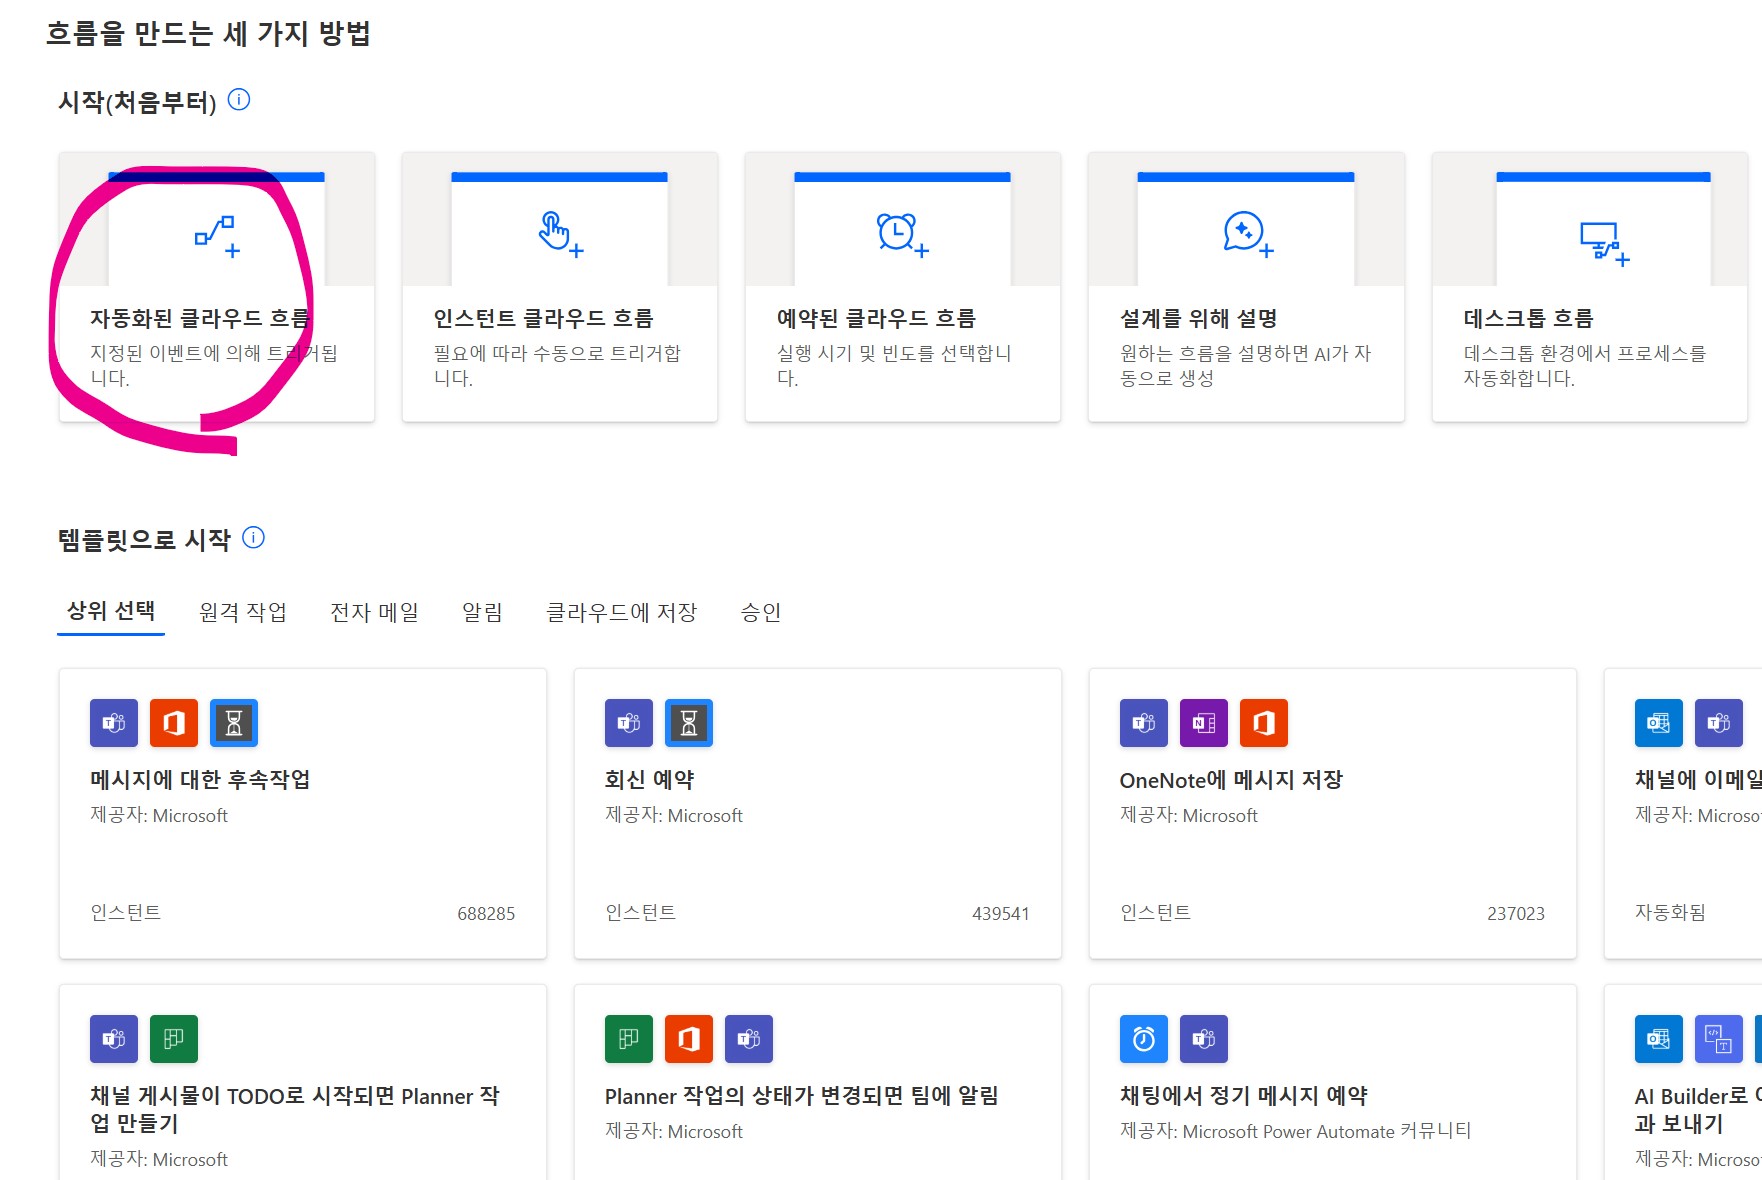Click the Teams icon in 채널에 이메일 card
The height and width of the screenshot is (1180, 1762).
(1719, 723)
